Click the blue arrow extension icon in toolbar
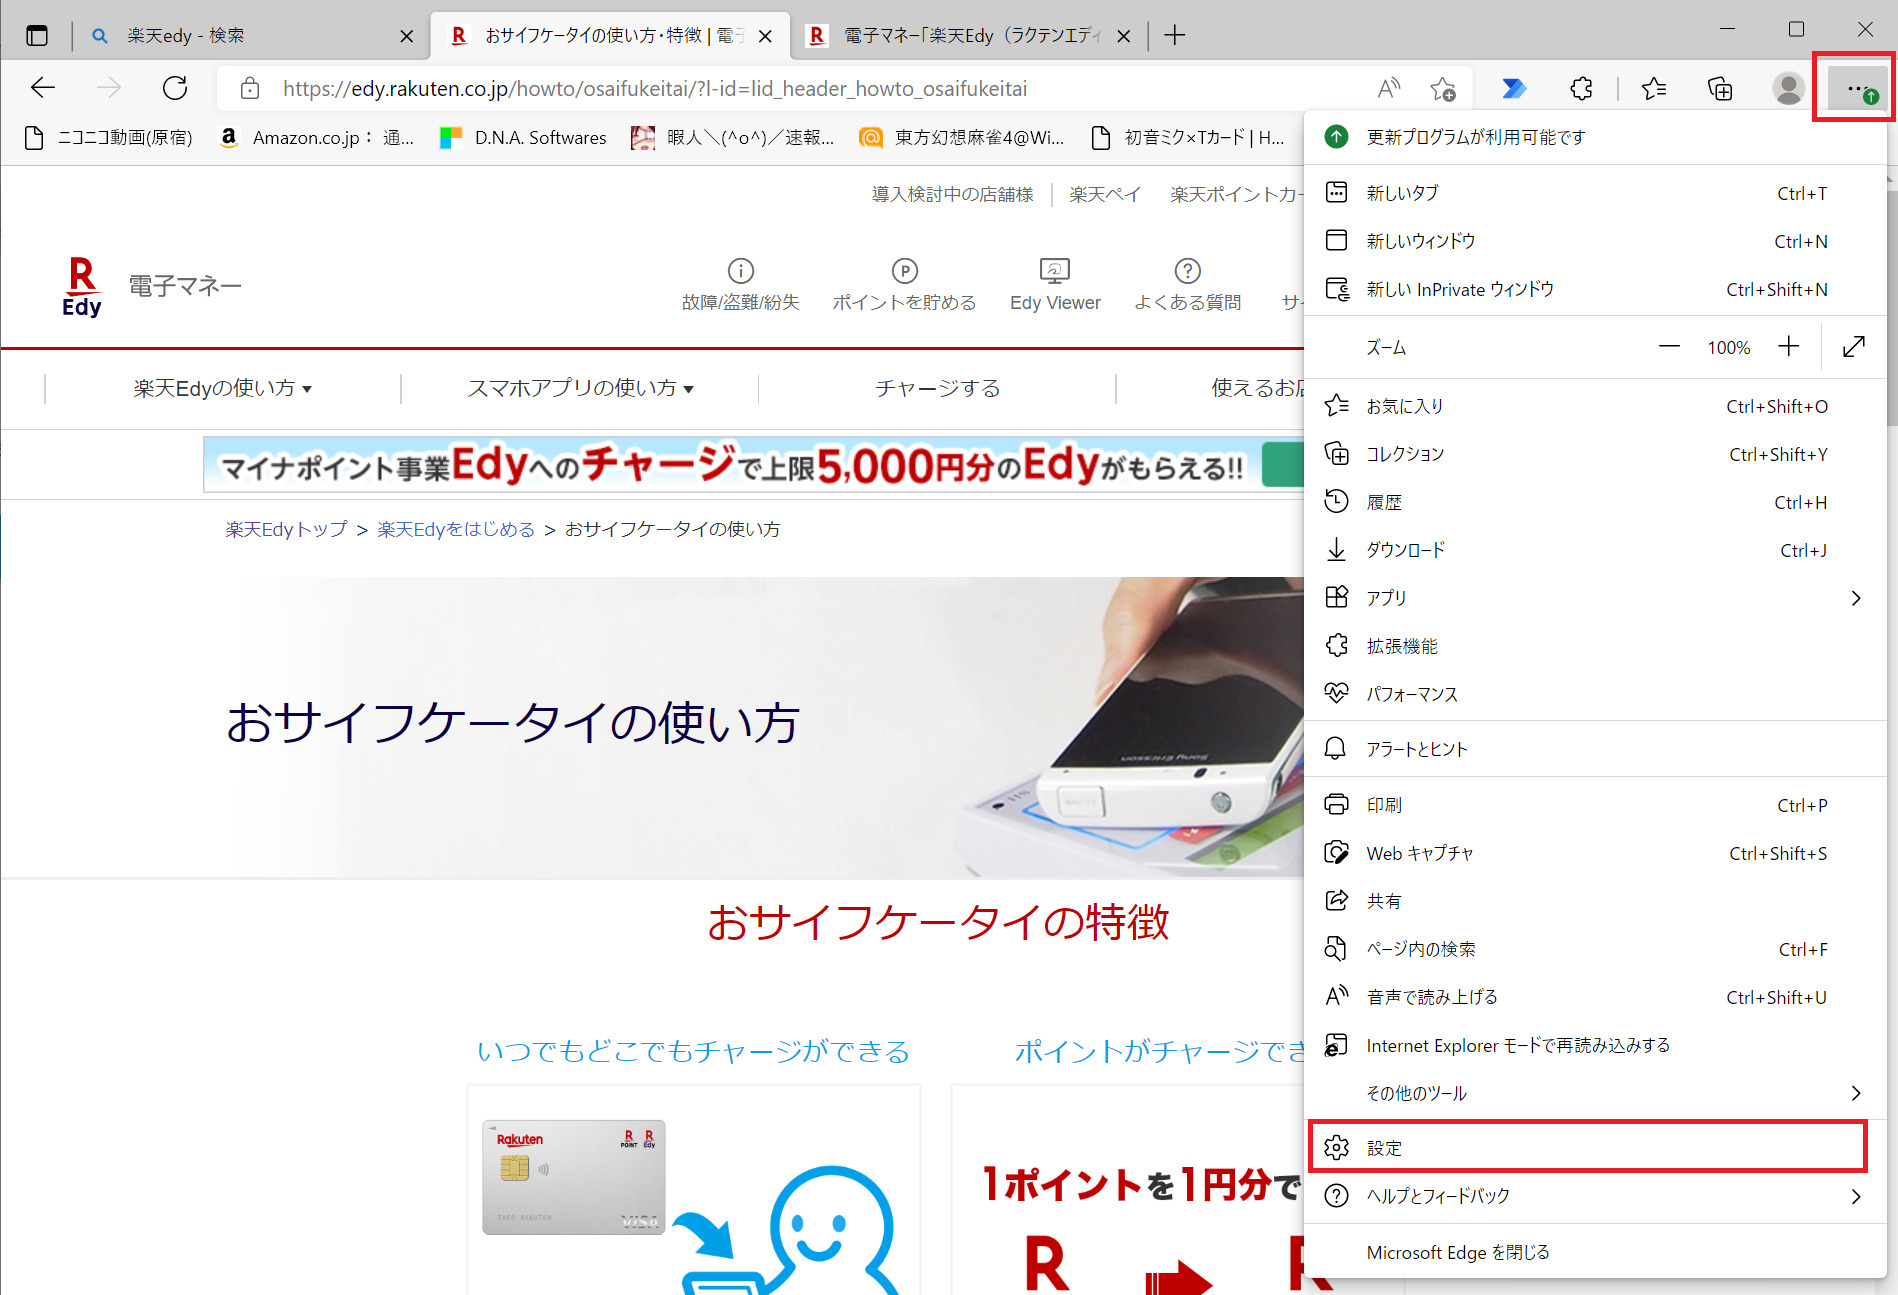The width and height of the screenshot is (1898, 1295). coord(1514,88)
